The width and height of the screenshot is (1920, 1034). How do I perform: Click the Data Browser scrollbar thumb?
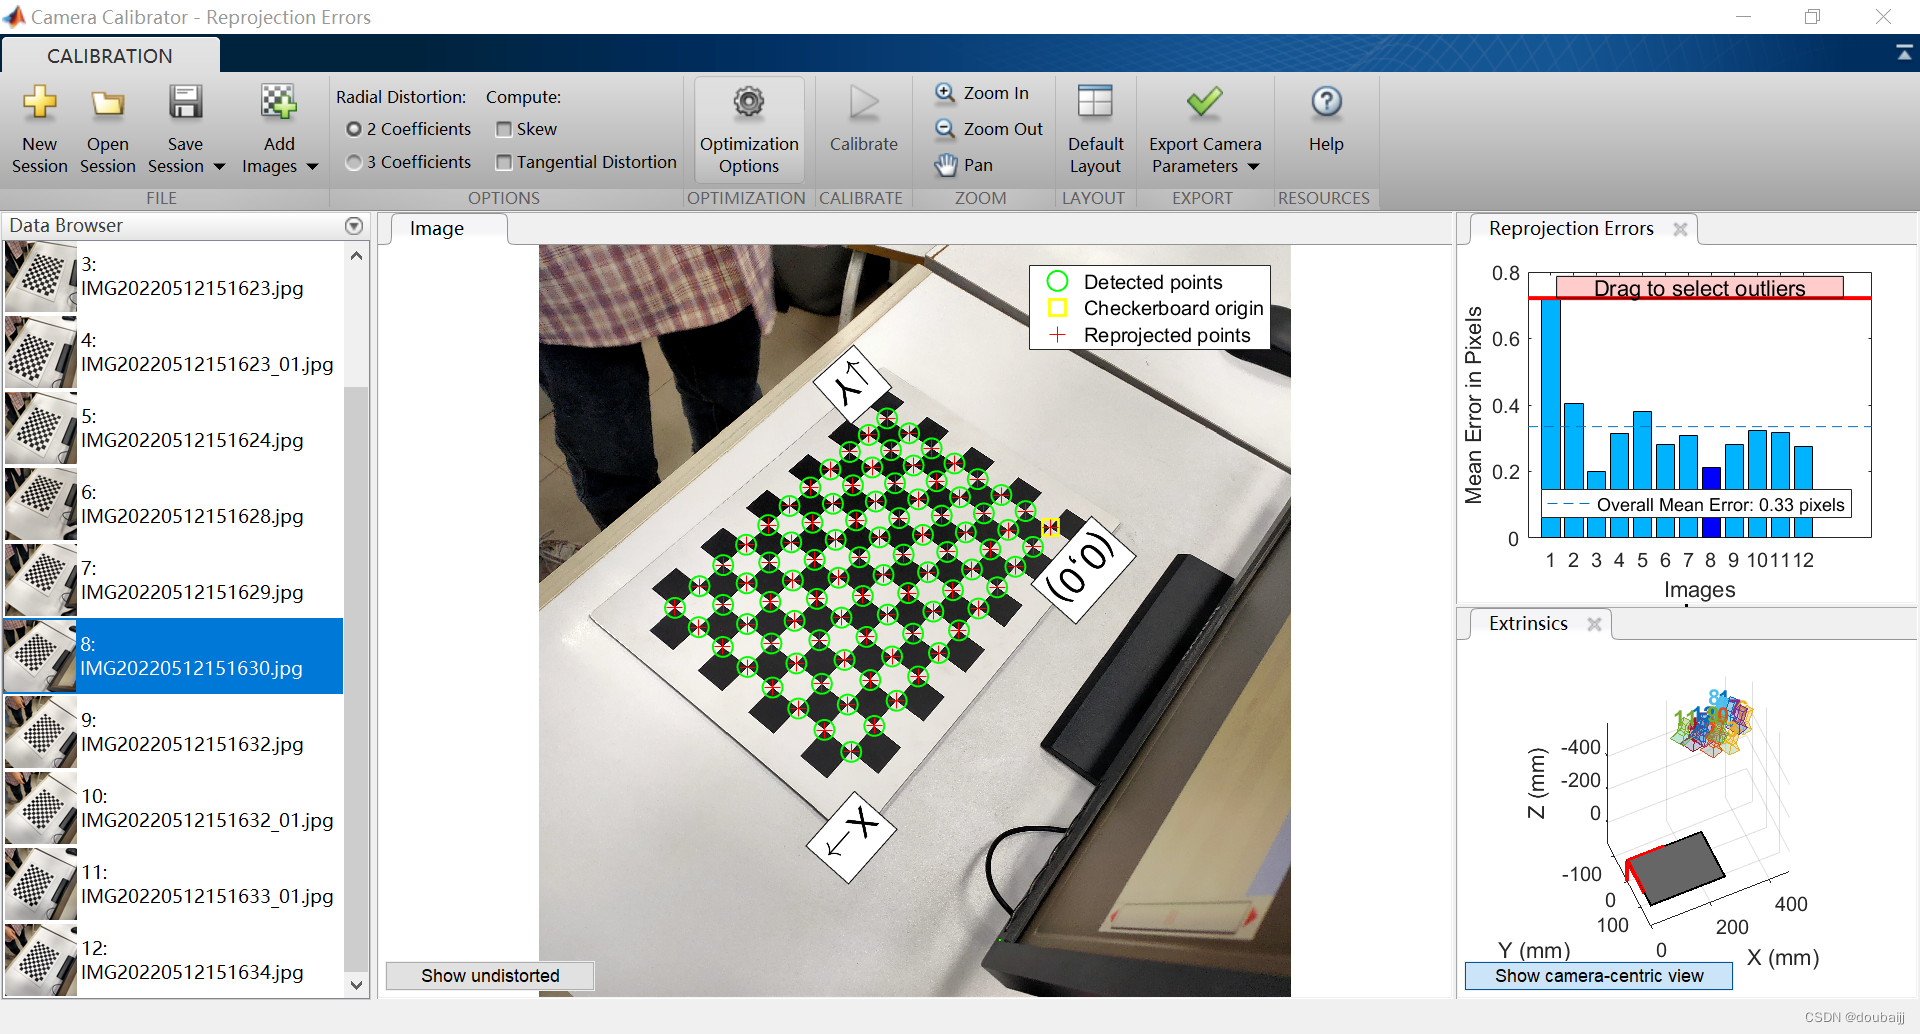tap(356, 677)
